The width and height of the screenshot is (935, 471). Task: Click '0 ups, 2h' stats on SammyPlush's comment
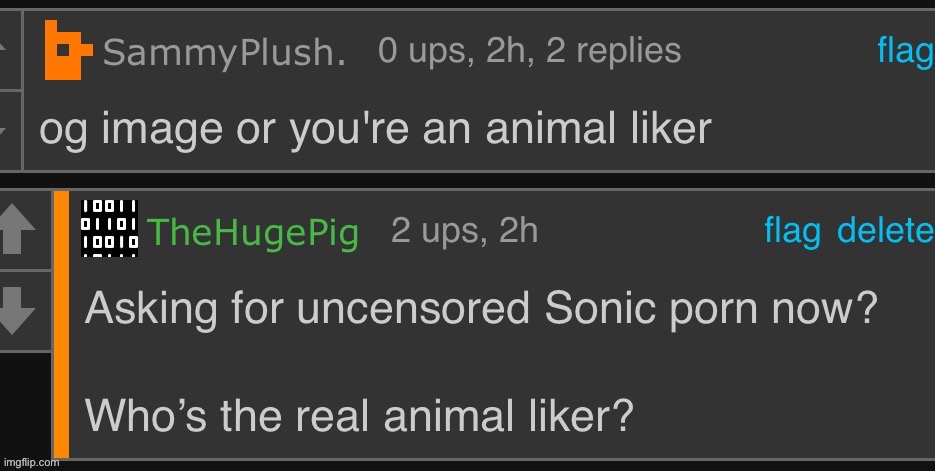[x=456, y=50]
